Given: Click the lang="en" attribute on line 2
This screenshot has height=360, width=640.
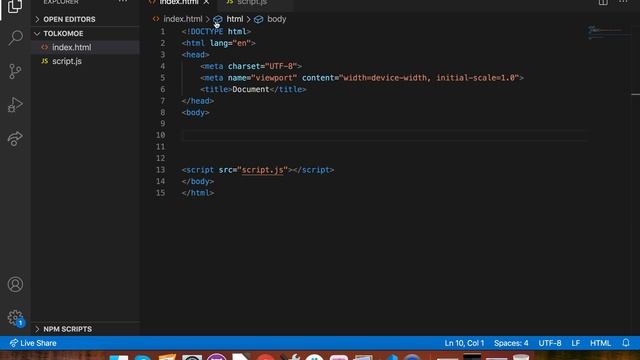Looking at the screenshot, I should [x=231, y=43].
